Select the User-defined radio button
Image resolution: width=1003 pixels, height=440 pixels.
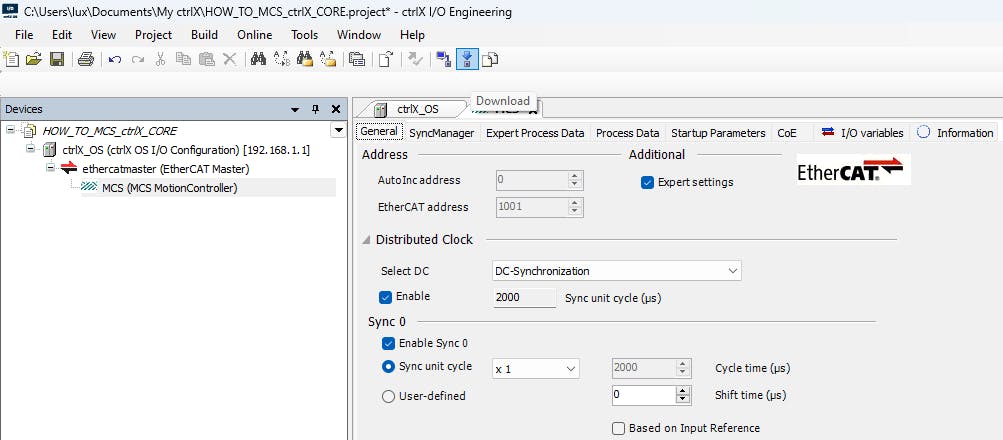(x=388, y=397)
